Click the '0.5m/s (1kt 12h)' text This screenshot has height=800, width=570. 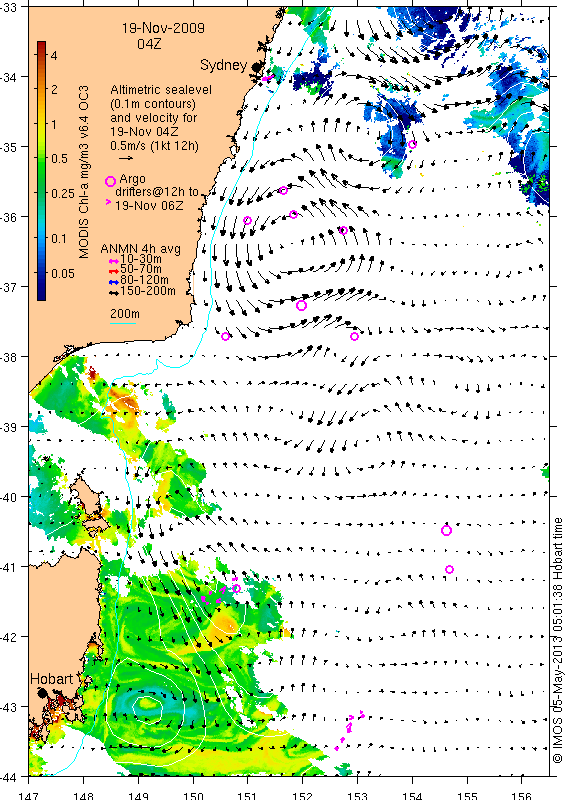click(x=155, y=146)
